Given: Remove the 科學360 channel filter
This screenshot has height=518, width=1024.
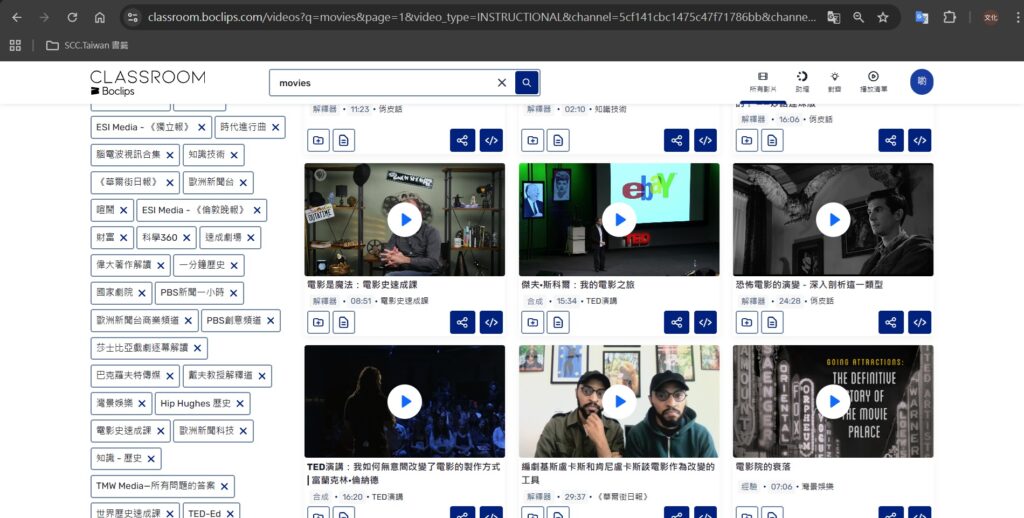Looking at the screenshot, I should coord(187,238).
